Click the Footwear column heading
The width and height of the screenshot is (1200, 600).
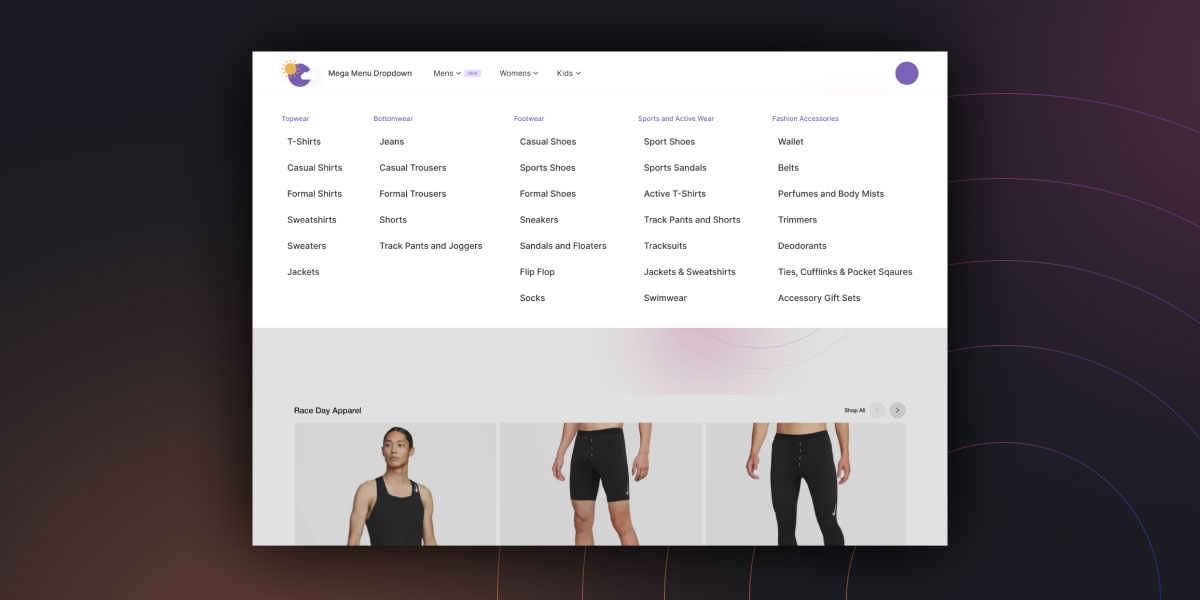click(x=529, y=119)
